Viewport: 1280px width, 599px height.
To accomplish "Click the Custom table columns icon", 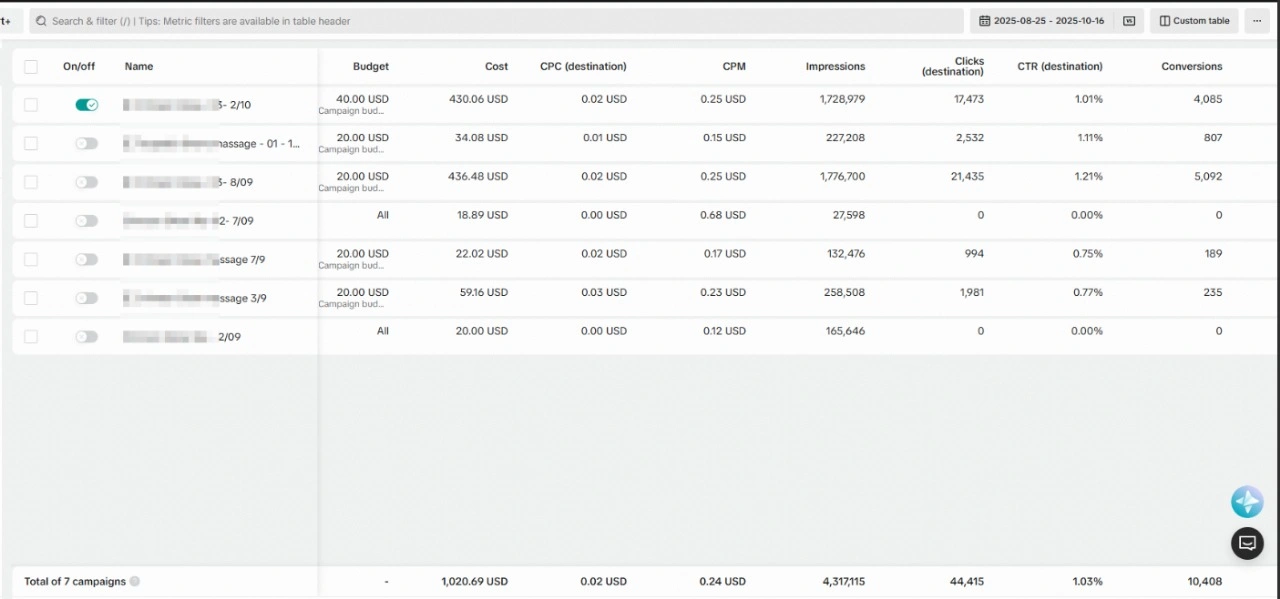I will point(1164,21).
